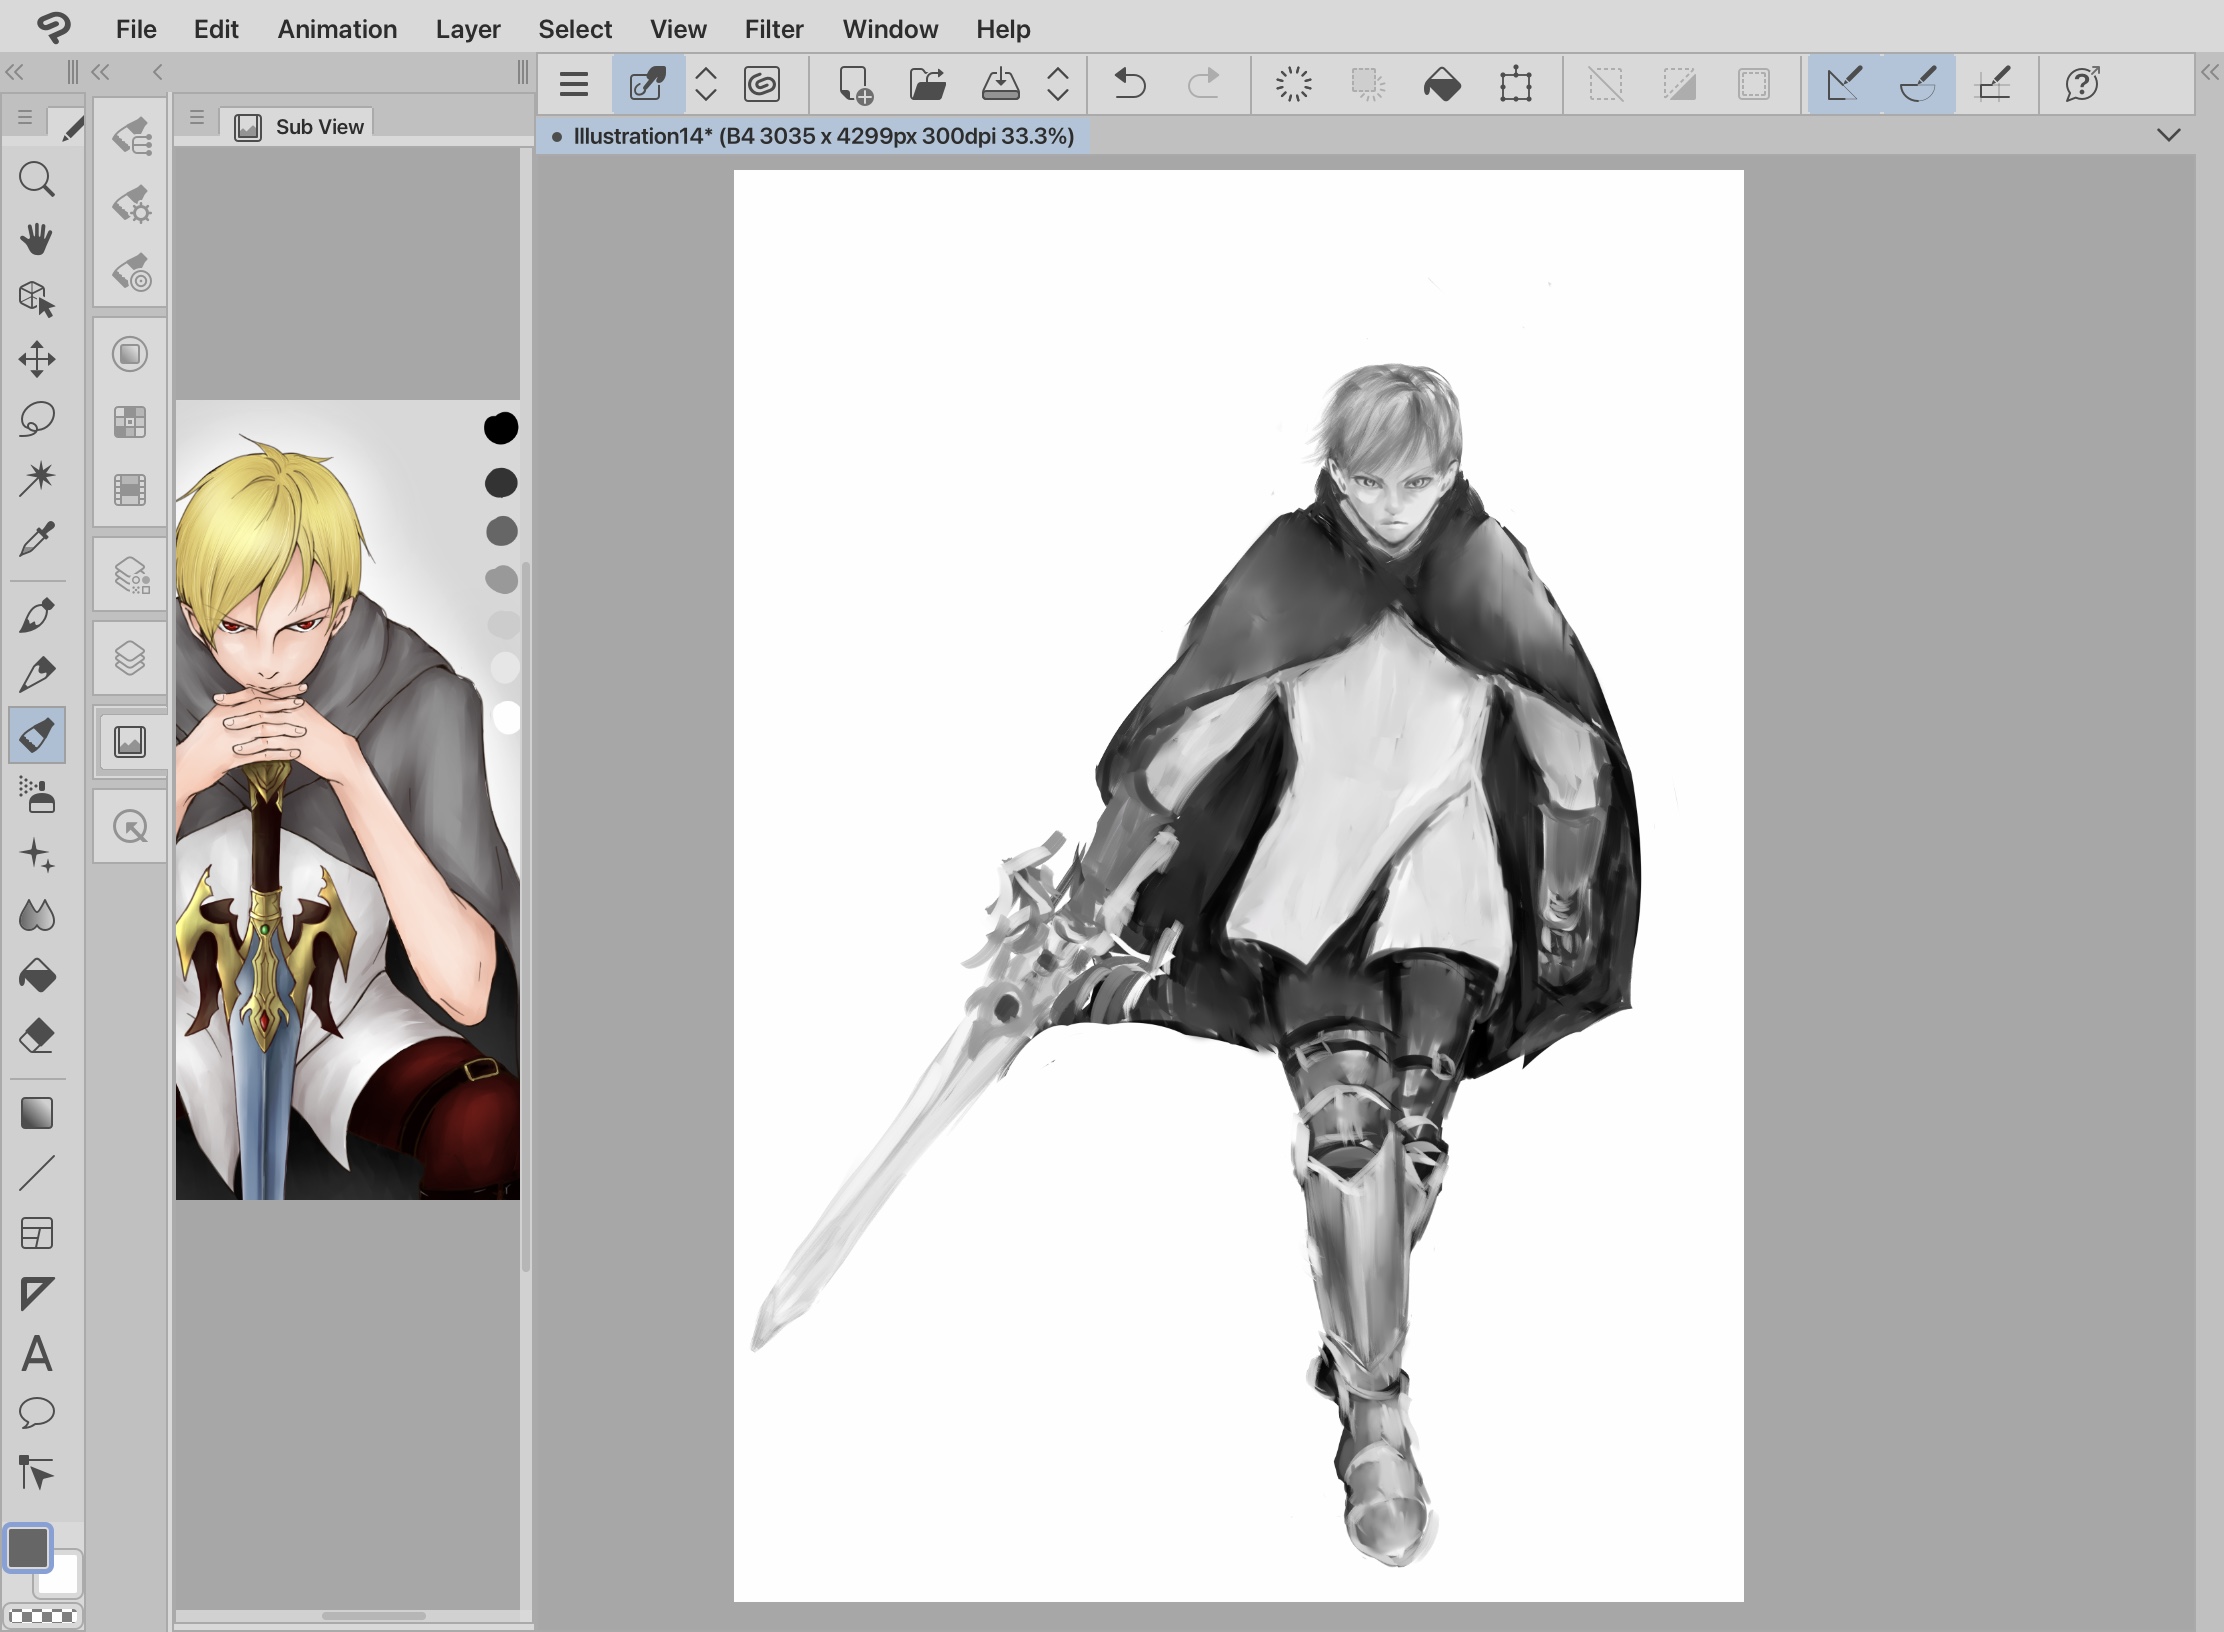Open a file with folder button
Image resolution: width=2224 pixels, height=1632 pixels.
coord(928,84)
